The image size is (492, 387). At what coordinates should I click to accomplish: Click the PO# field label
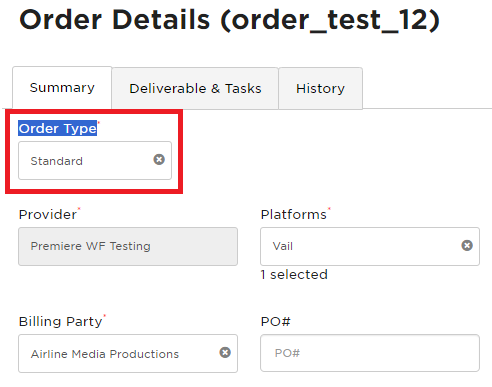coord(275,322)
